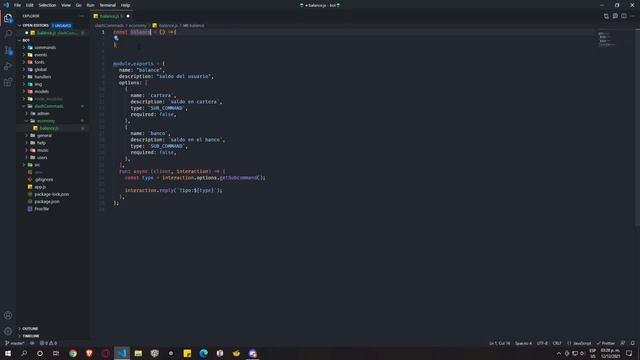Collapse the economy folder

(x=53, y=121)
